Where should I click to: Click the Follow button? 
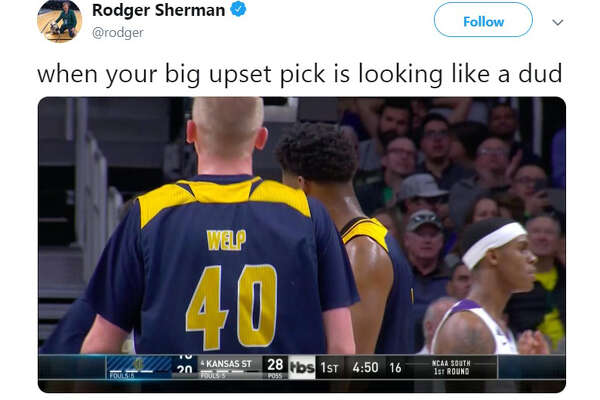tap(483, 21)
